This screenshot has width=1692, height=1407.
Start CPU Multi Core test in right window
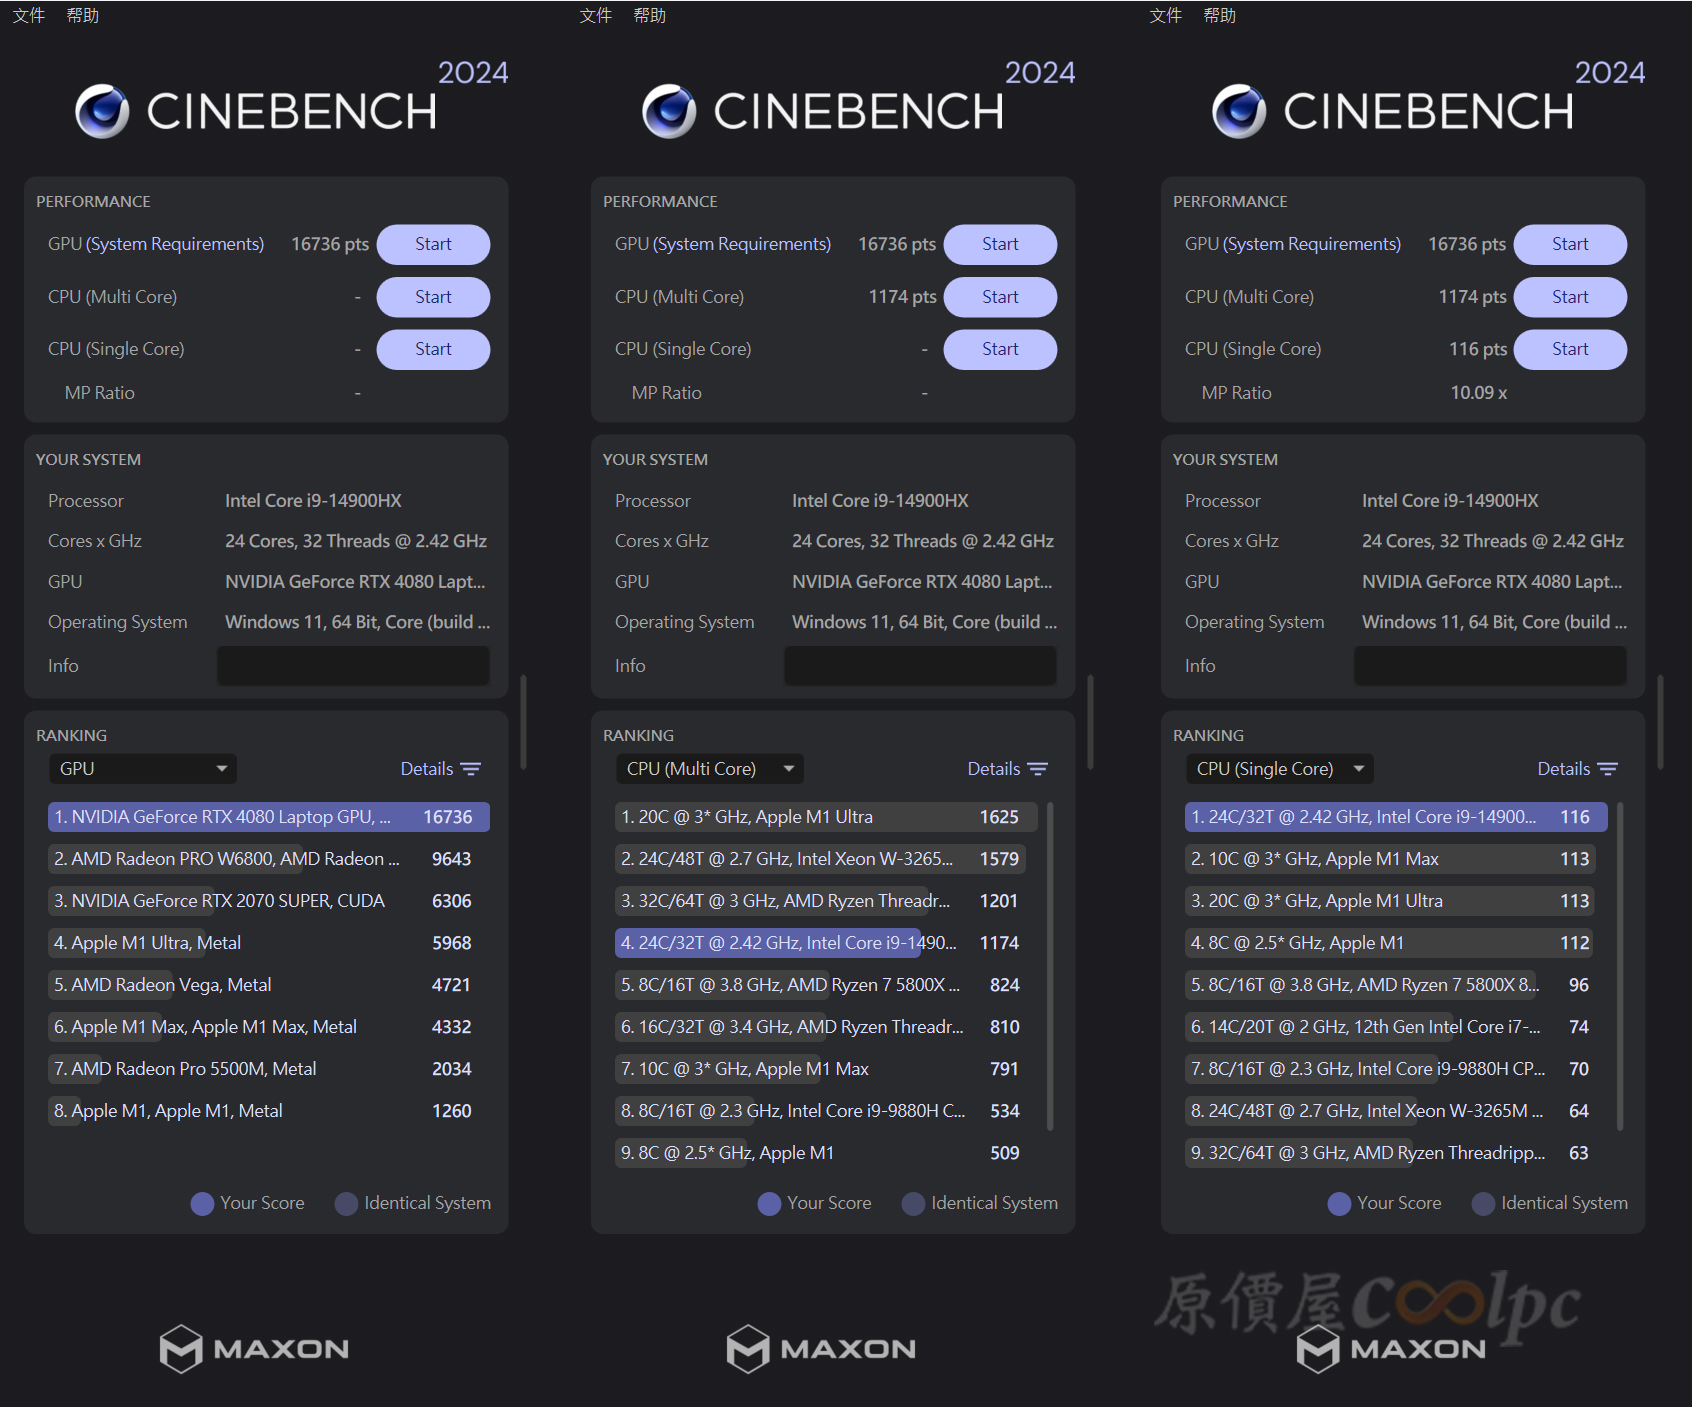[1570, 297]
